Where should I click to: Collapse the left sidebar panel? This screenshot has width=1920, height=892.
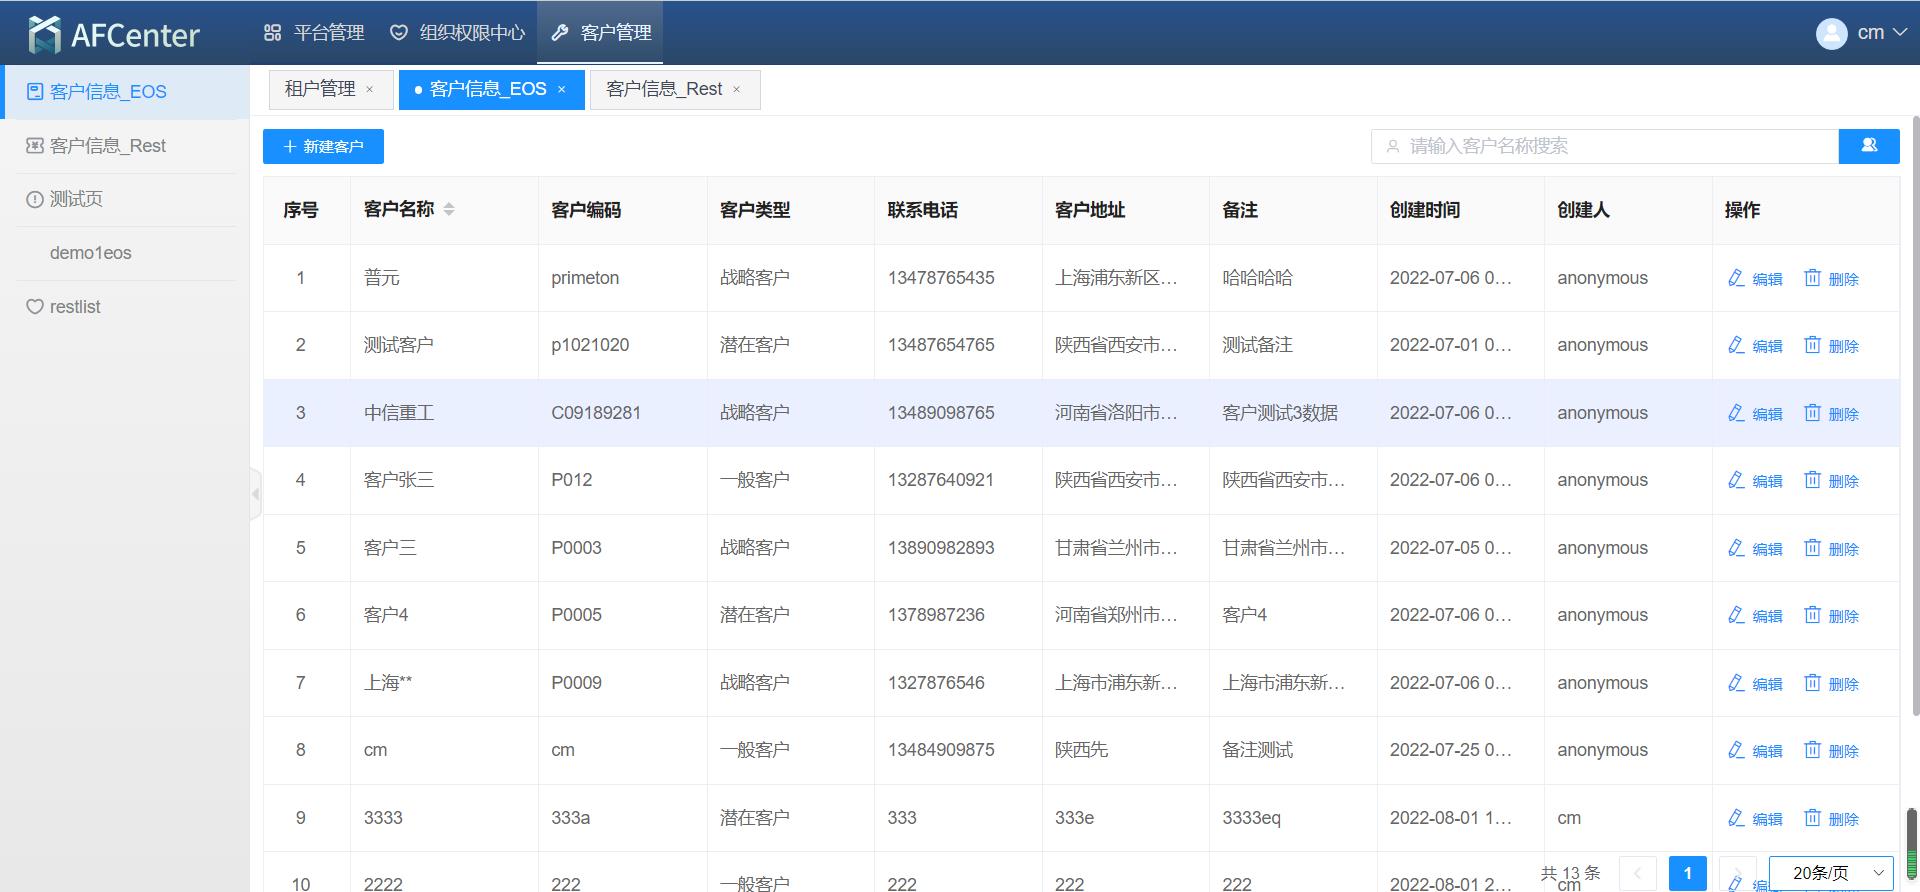tap(256, 493)
